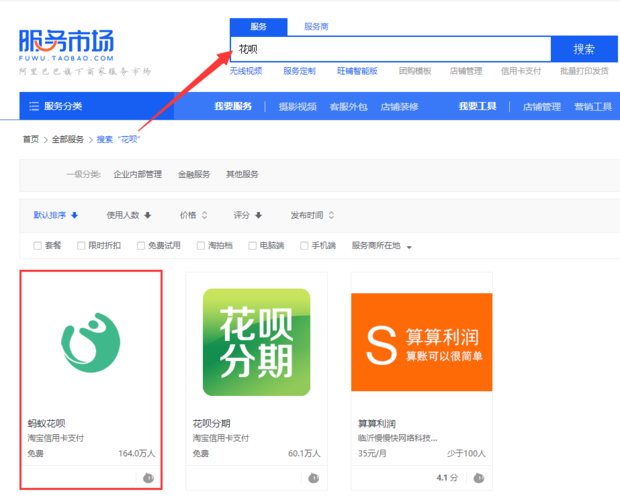This screenshot has height=504, width=620.
Task: Click the Wangwang chat icon under 蚂蚁花呗
Action: 148,478
